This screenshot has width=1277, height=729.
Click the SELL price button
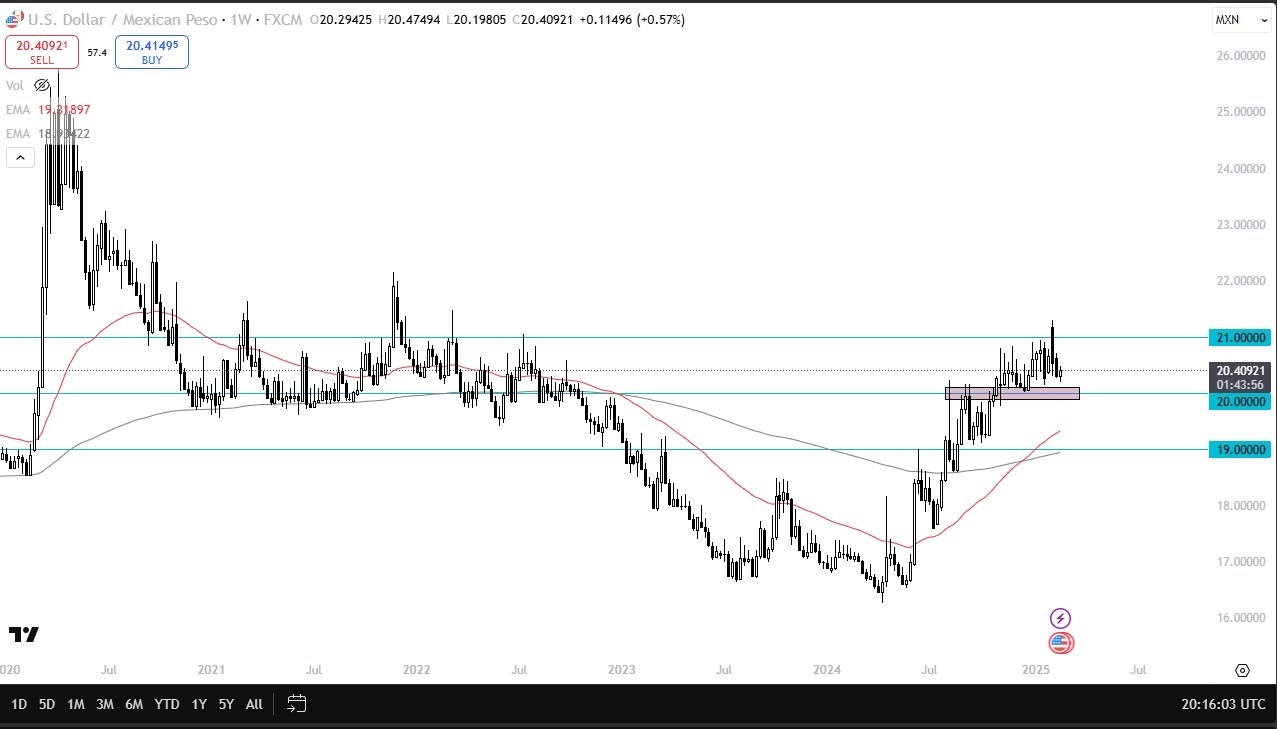42,52
